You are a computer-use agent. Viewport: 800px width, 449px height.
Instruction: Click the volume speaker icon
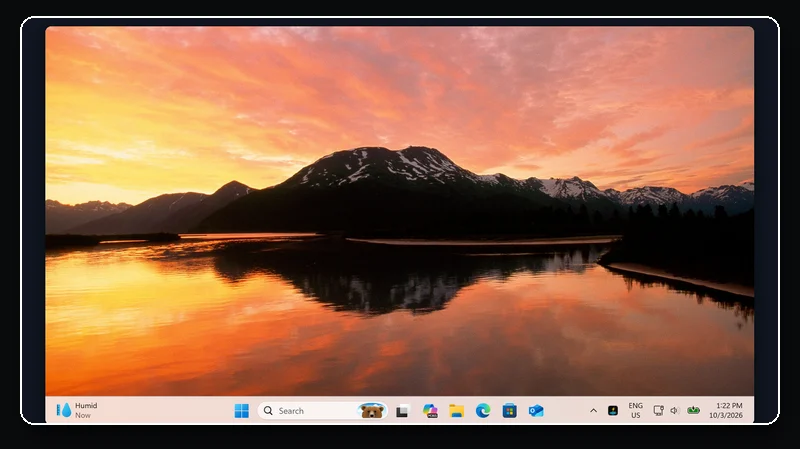click(674, 411)
